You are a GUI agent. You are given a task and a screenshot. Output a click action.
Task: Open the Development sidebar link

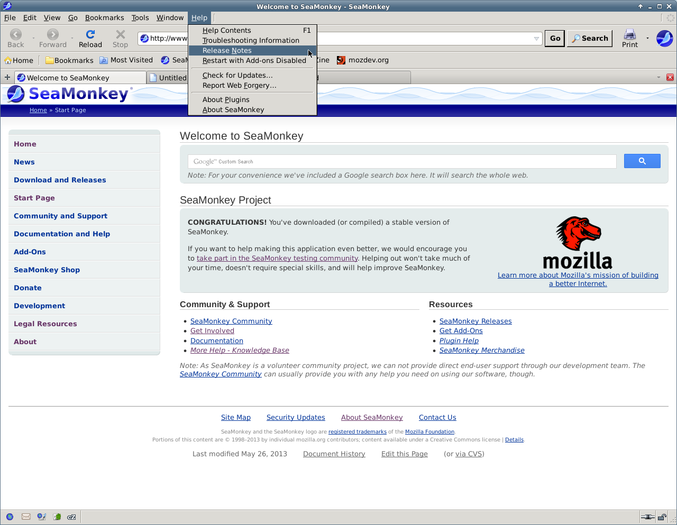[x=39, y=306]
